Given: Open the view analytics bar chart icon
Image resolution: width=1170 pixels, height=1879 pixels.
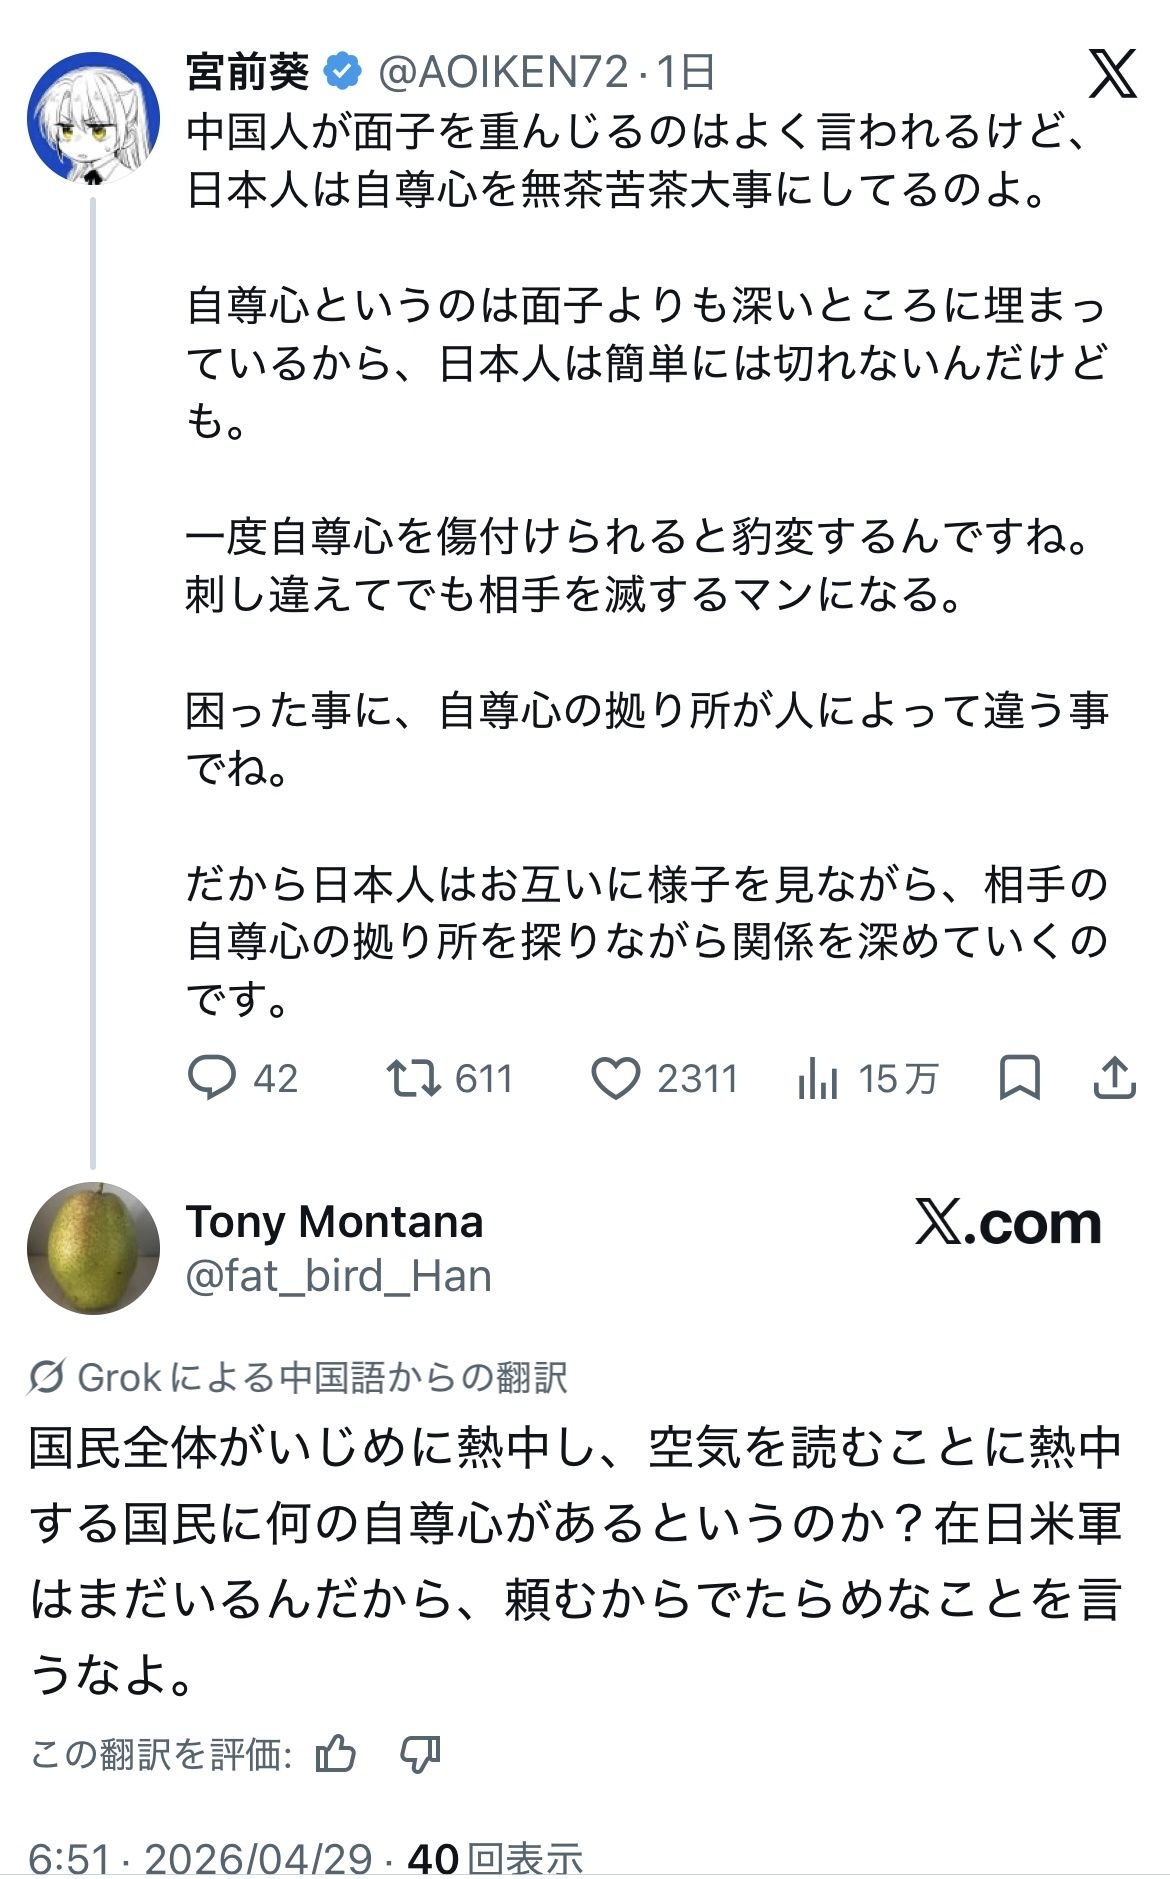Looking at the screenshot, I should (x=817, y=1078).
